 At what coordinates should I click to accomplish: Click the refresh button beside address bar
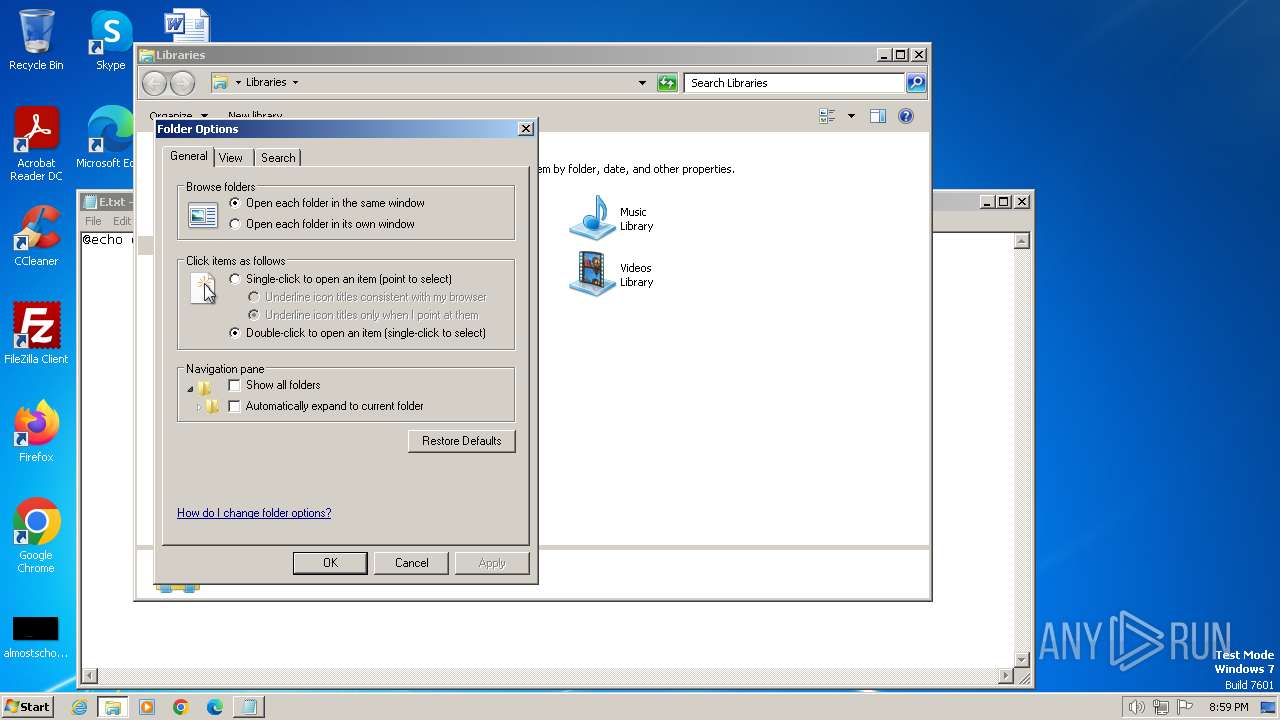(667, 83)
